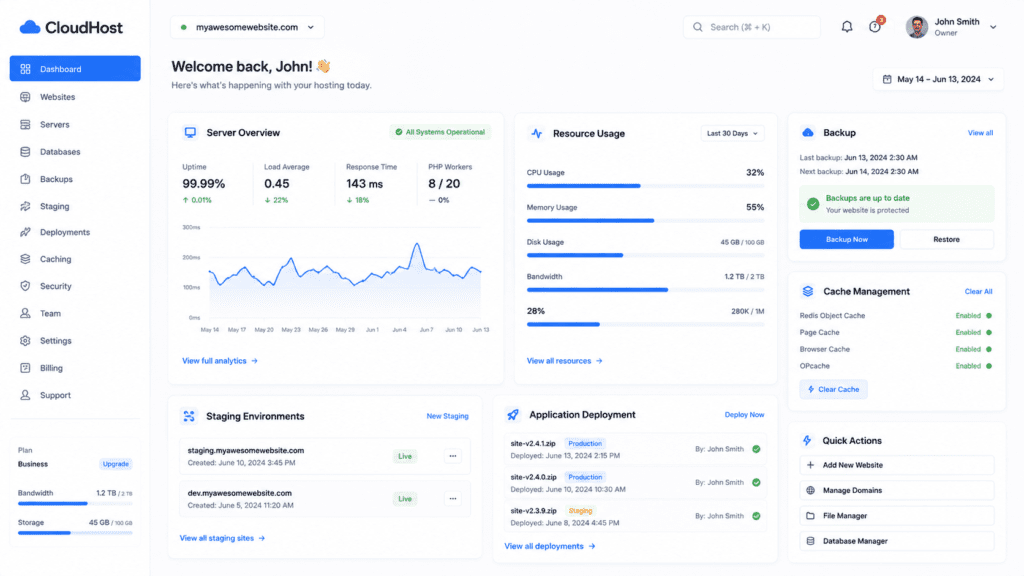Click the Deploy Now link

pos(744,415)
